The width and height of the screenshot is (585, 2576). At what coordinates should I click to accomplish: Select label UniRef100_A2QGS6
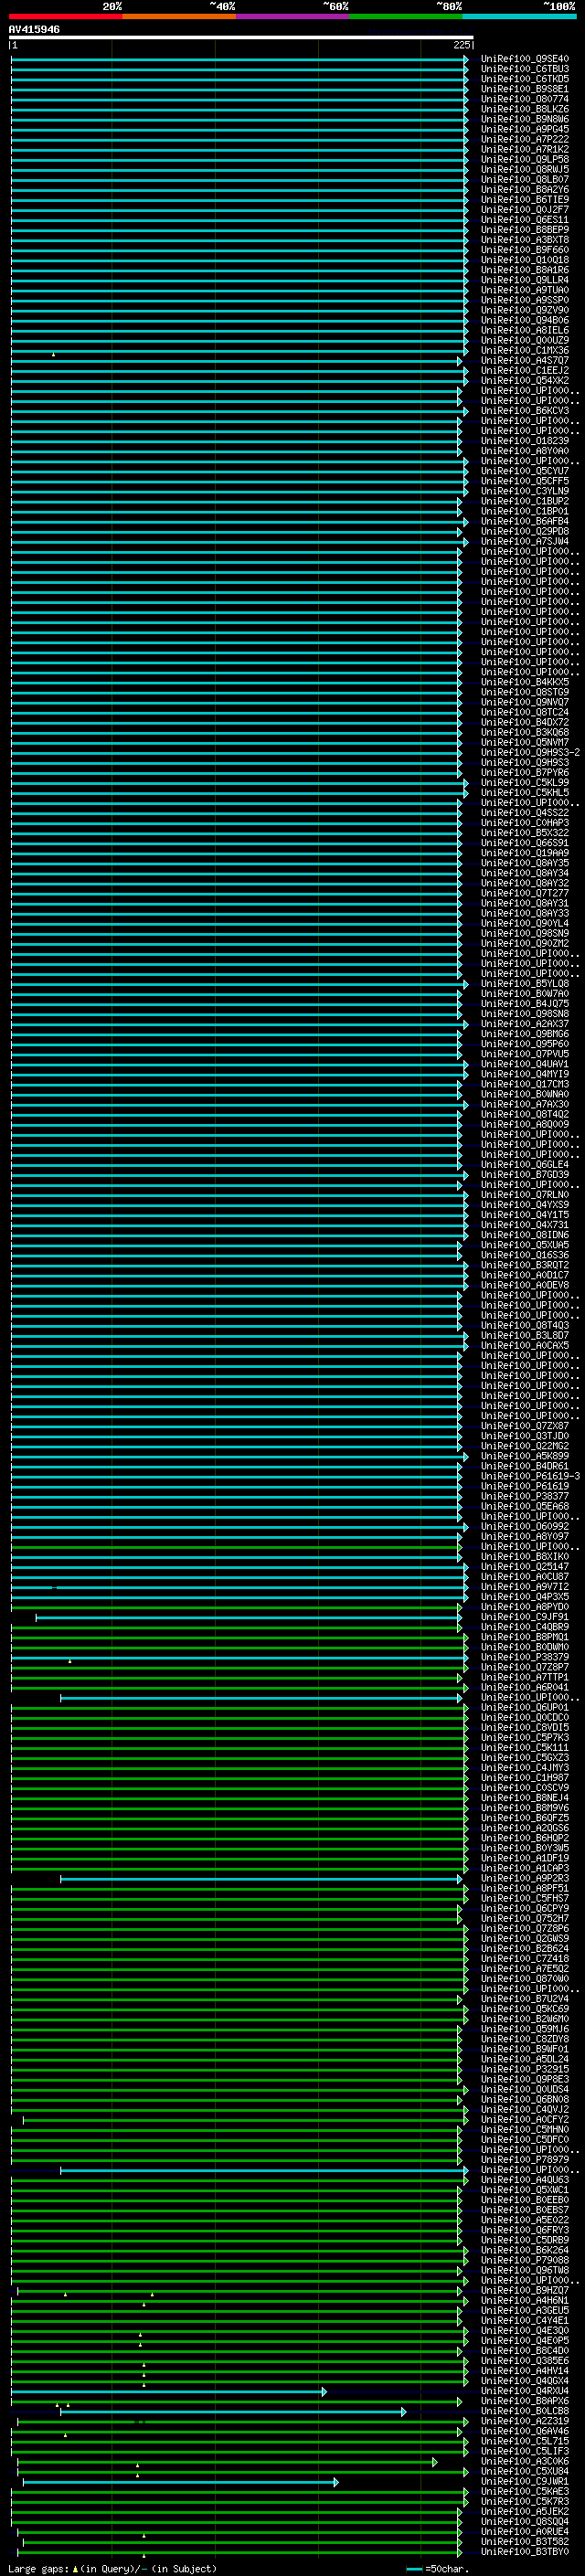tap(525, 1828)
